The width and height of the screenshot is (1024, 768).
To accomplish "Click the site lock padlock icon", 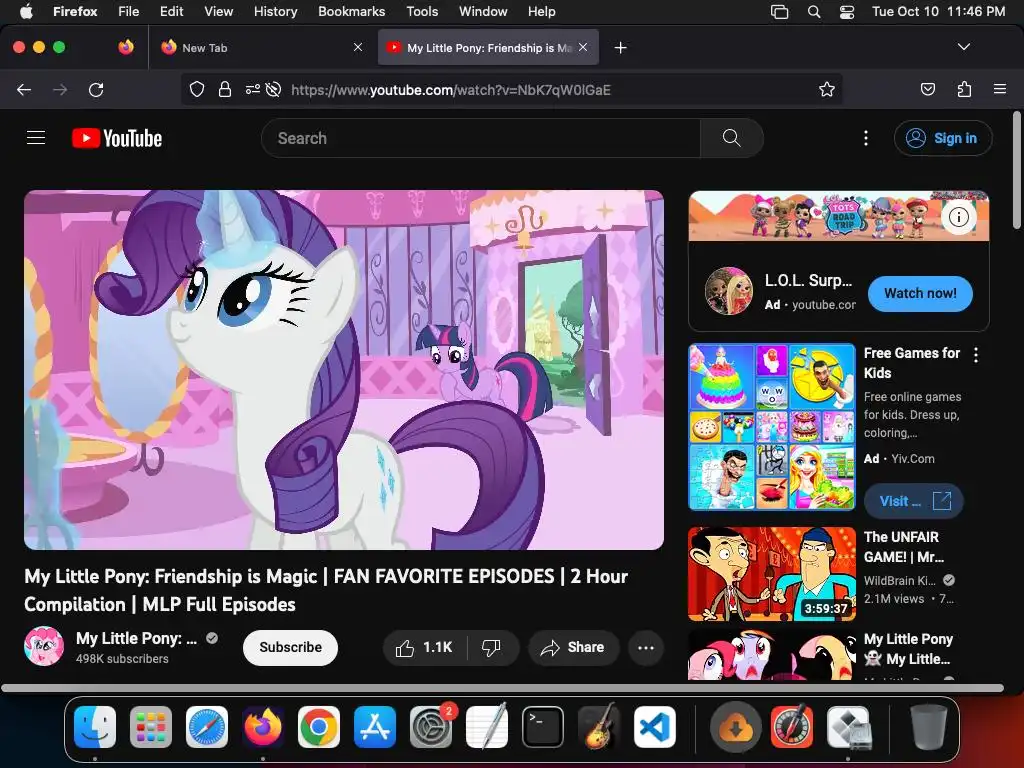I will [225, 89].
